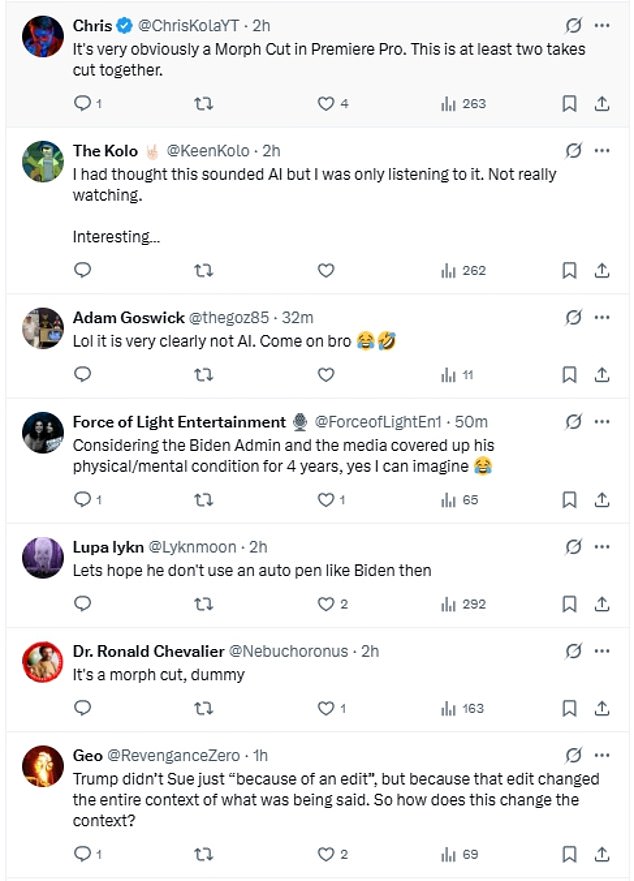Viewport: 634px width, 881px height.
Task: Open more options on Lupa lykn's reply
Action: tap(602, 547)
